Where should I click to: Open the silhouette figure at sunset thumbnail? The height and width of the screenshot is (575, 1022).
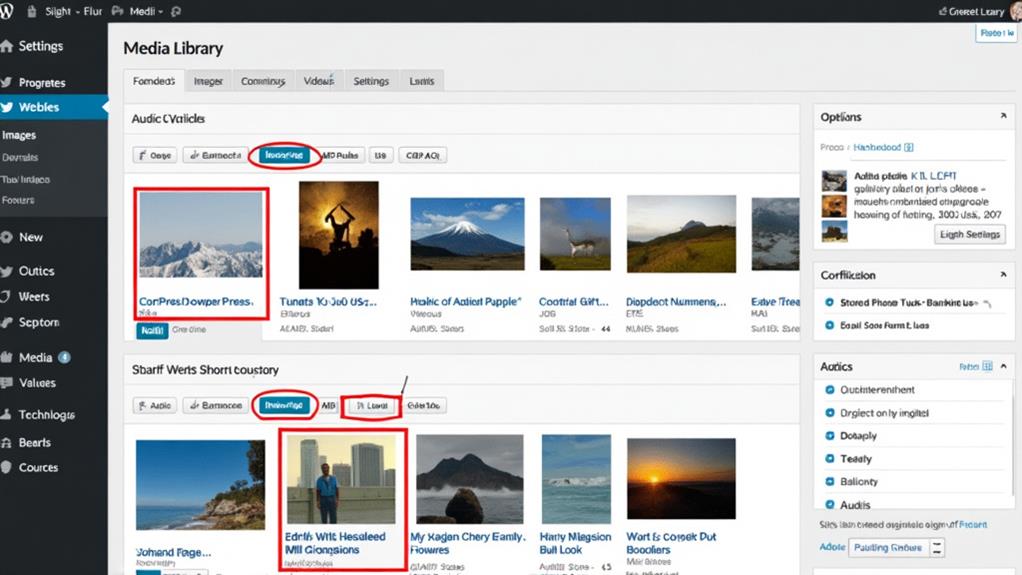[339, 235]
